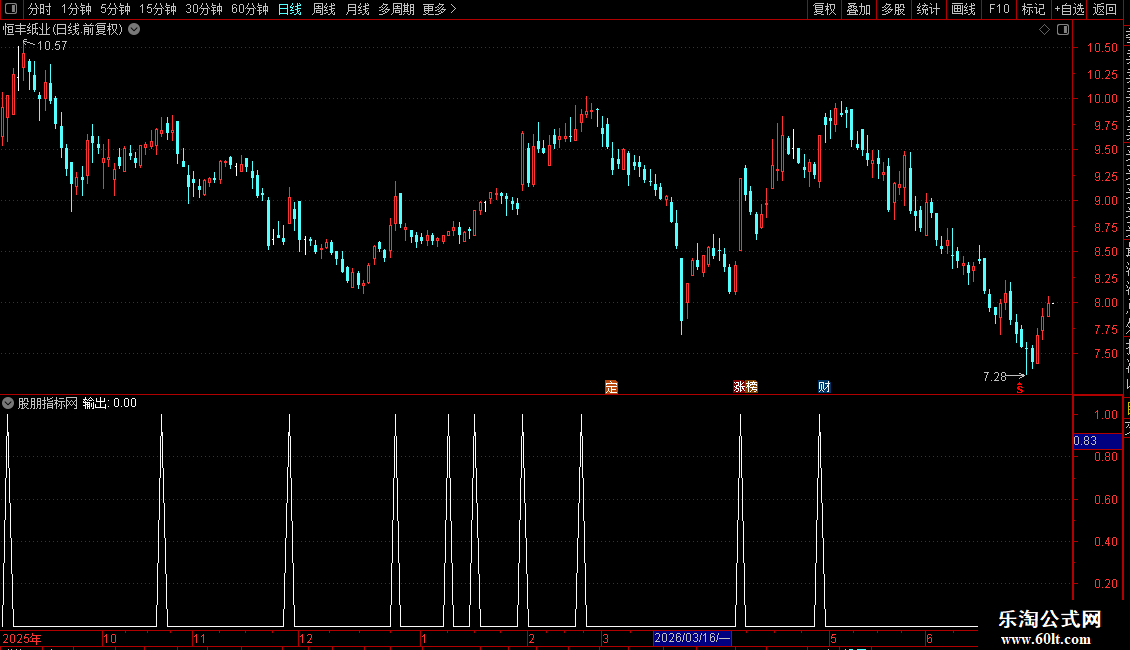The image size is (1130, 650).
Task: Open dropdown beside 恒丰纸业 chart title
Action: click(x=134, y=30)
